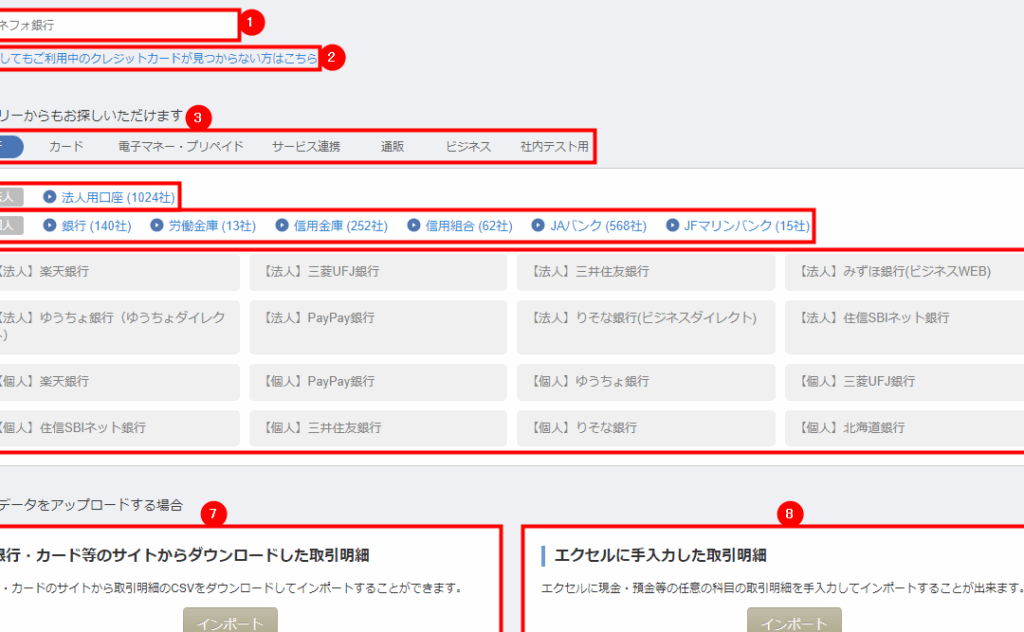Click the arrow icon next to JFマリンバンク (15社)
Screen dimensions: 1024x632
click(672, 226)
